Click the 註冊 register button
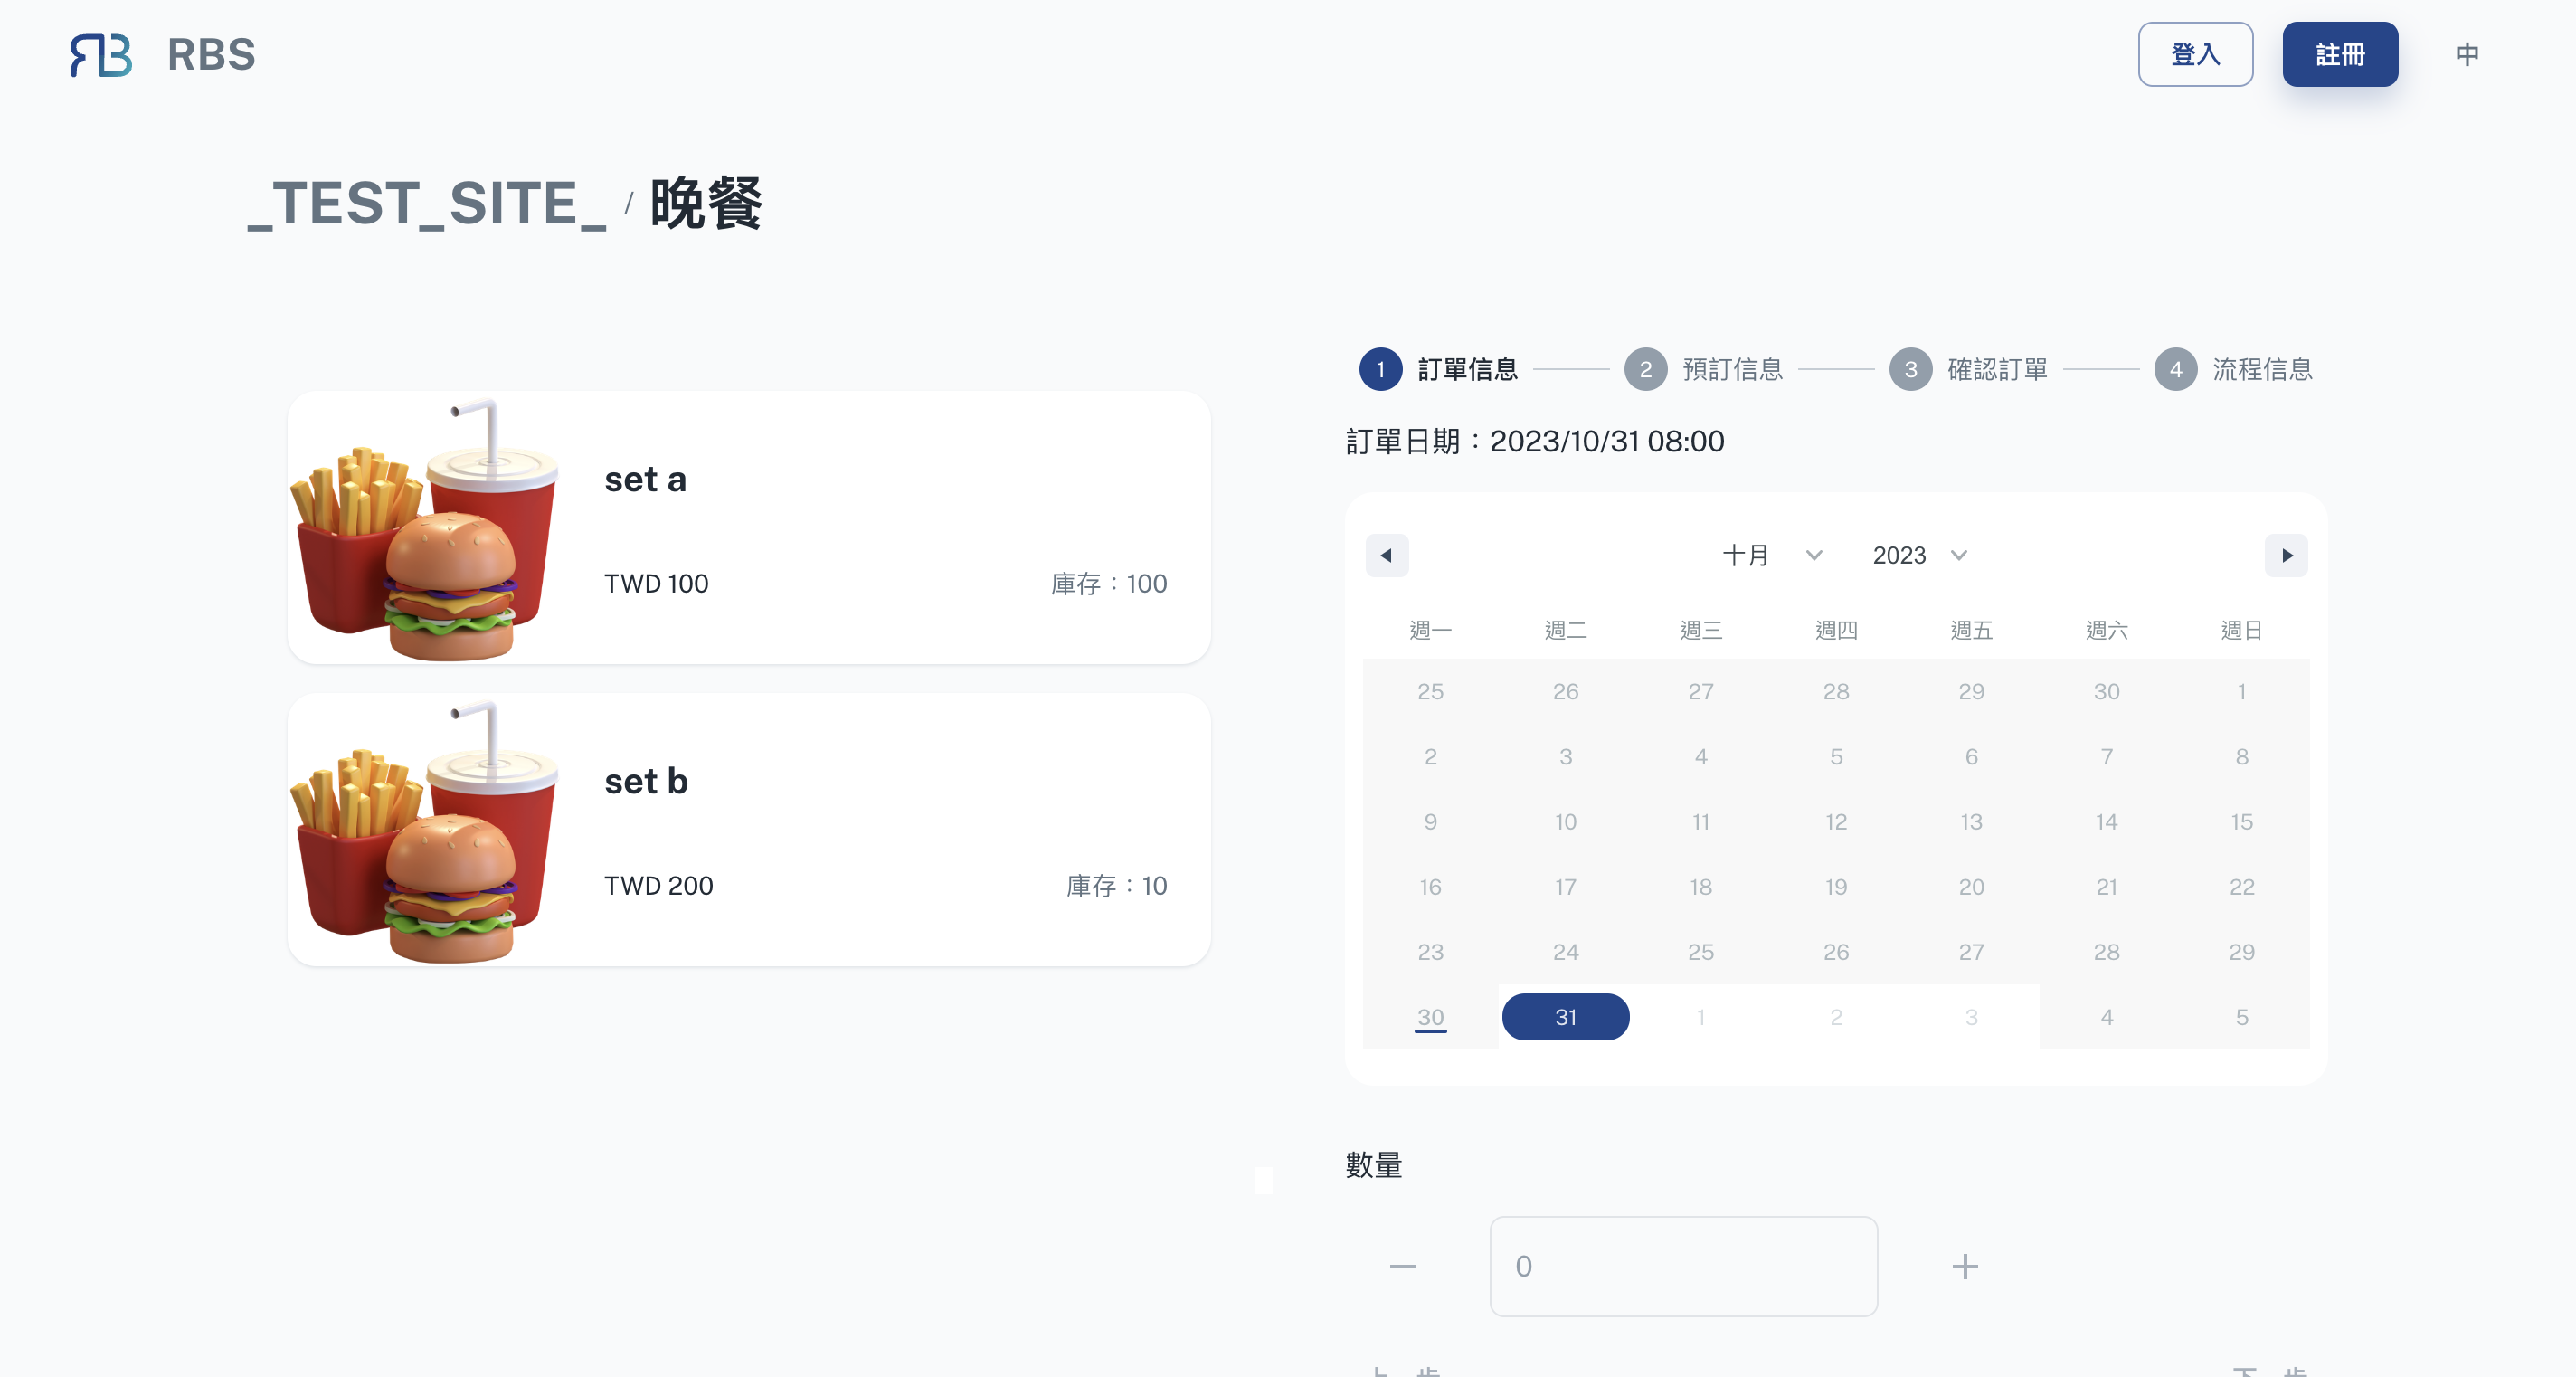 click(x=2339, y=54)
